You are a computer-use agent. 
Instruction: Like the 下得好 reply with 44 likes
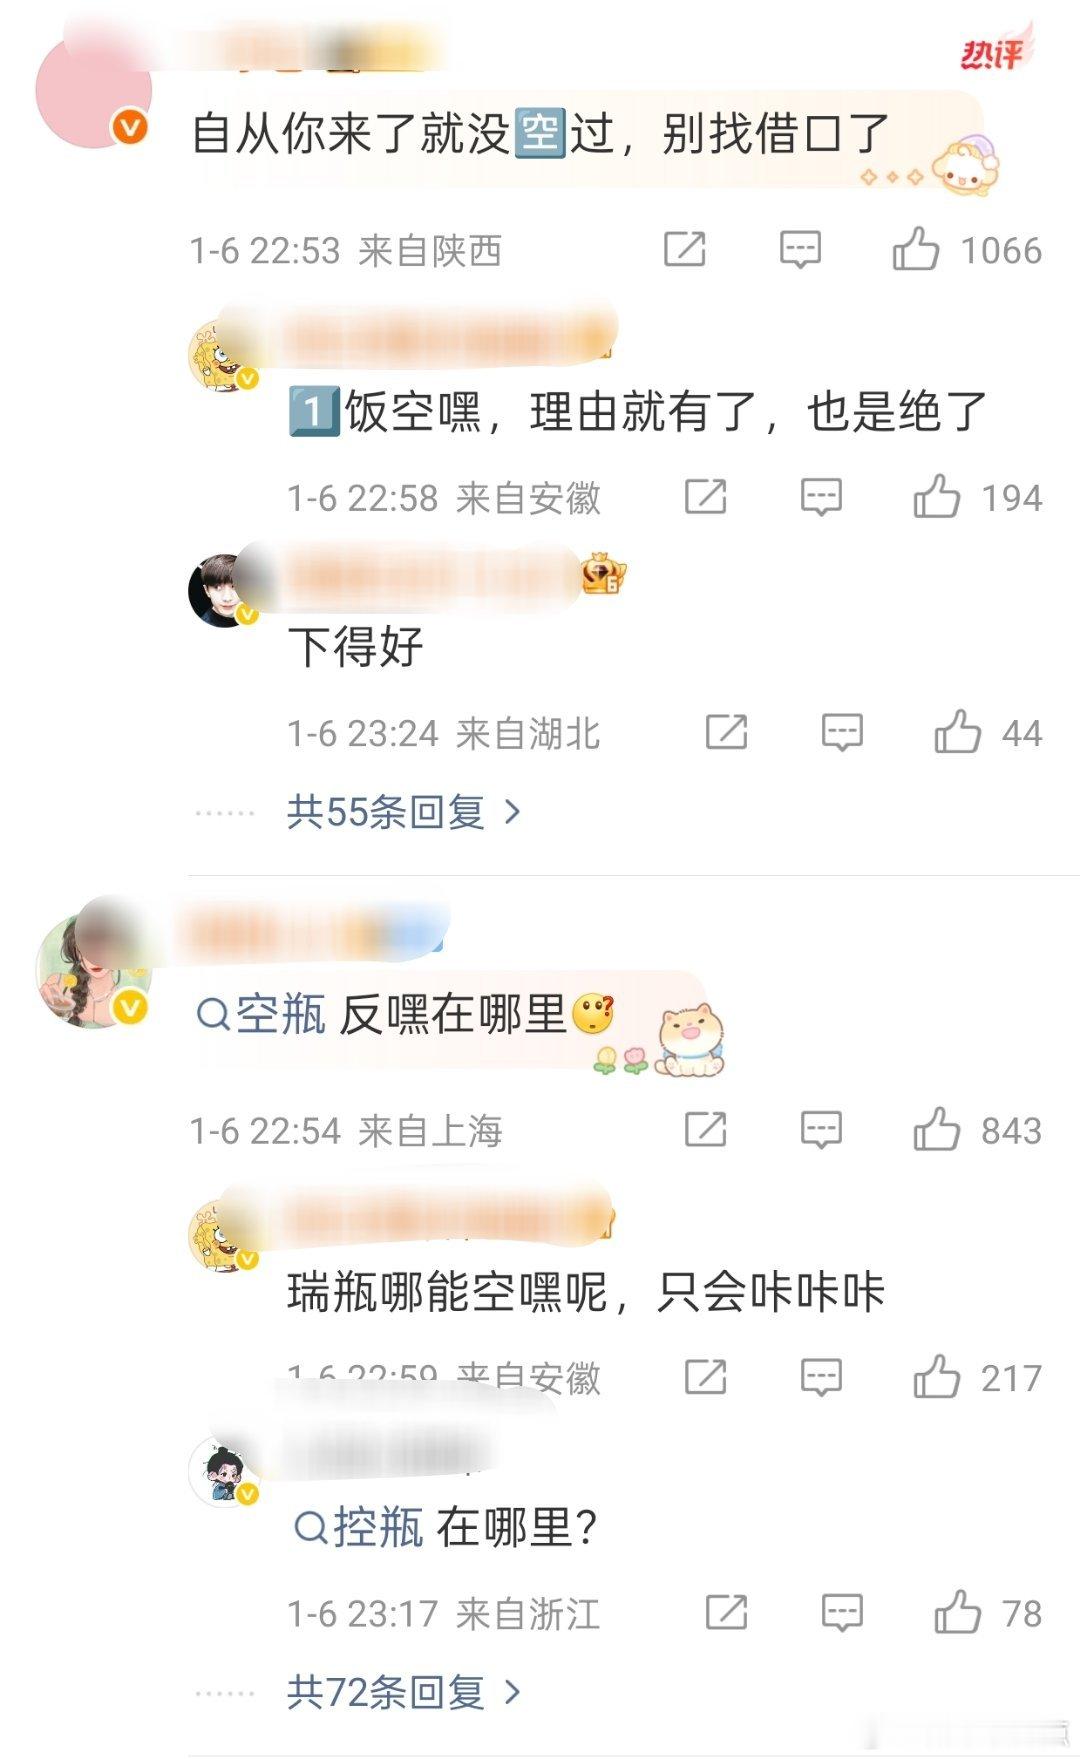click(x=957, y=732)
